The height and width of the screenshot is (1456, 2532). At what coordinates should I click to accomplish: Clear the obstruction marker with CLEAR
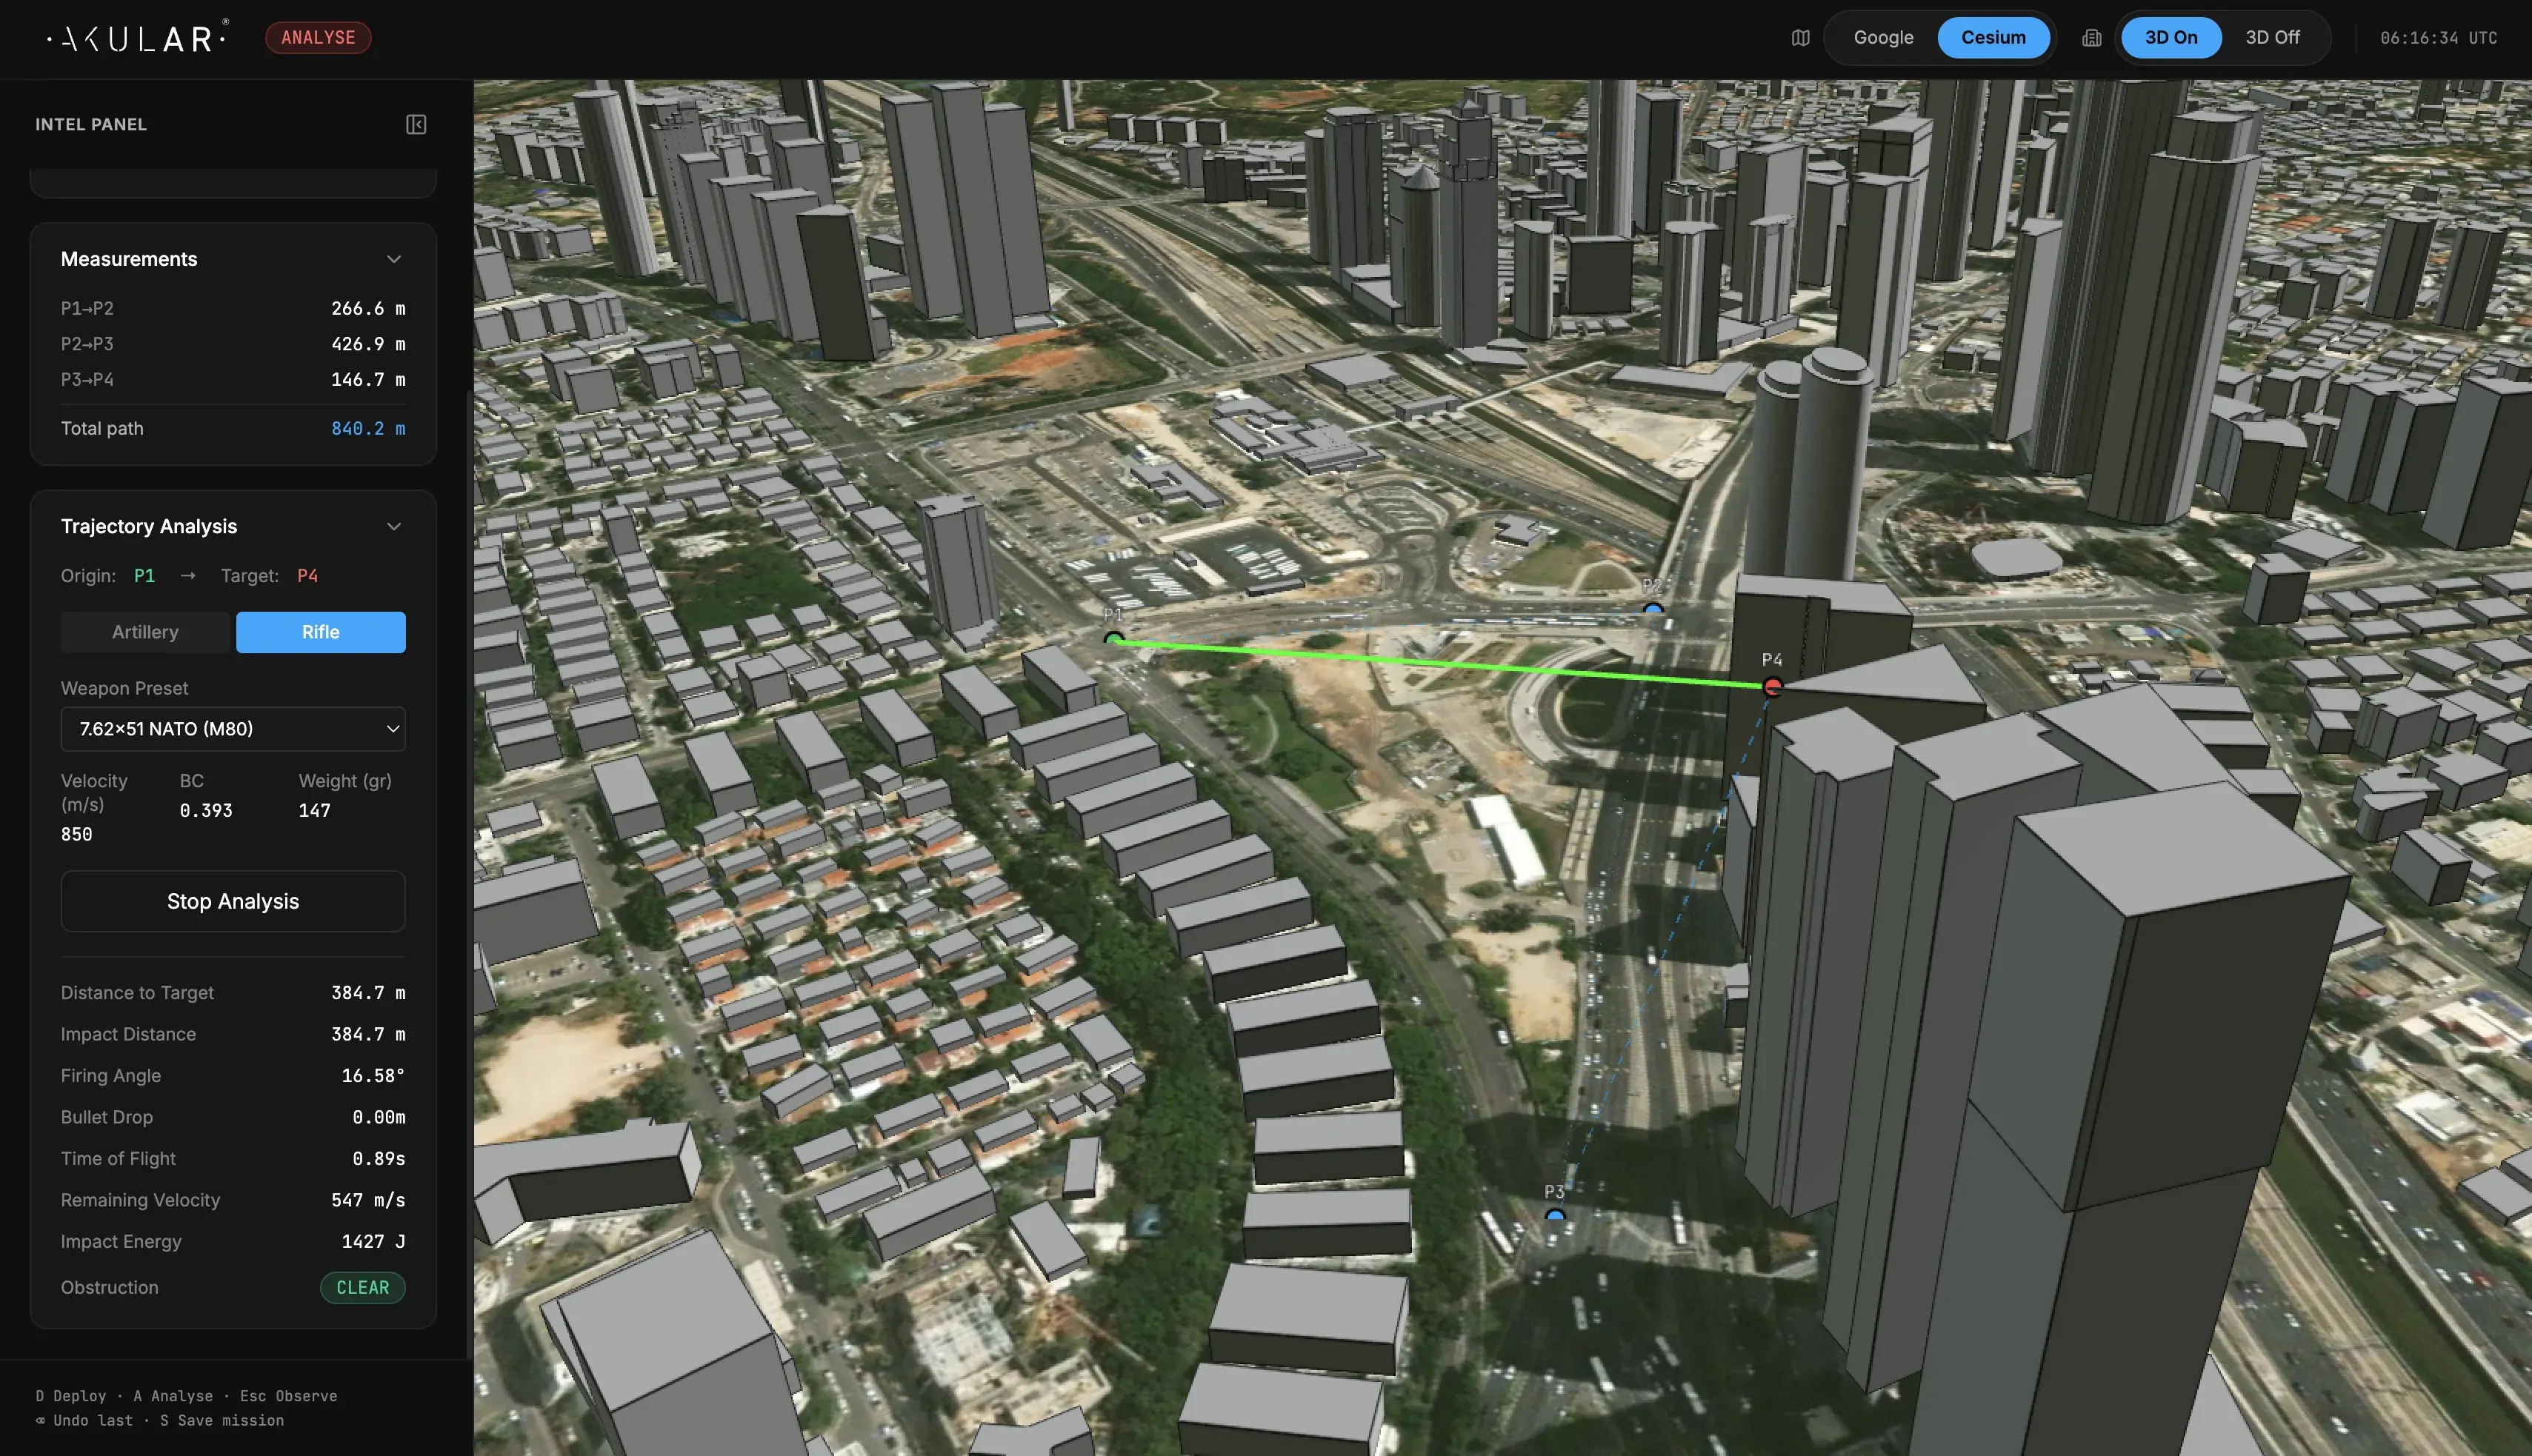point(362,1288)
